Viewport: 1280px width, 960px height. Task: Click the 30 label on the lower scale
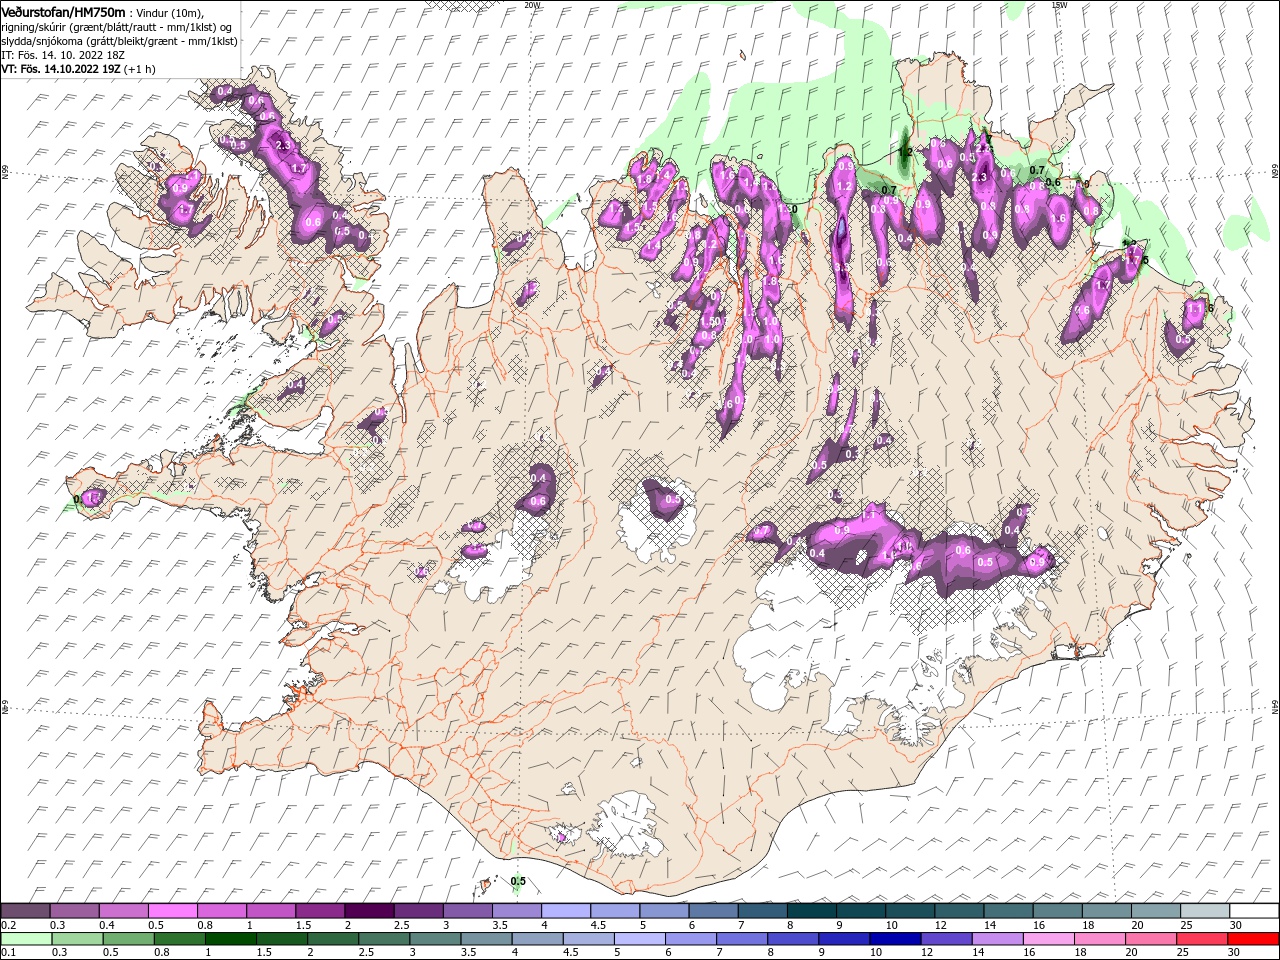1233,953
